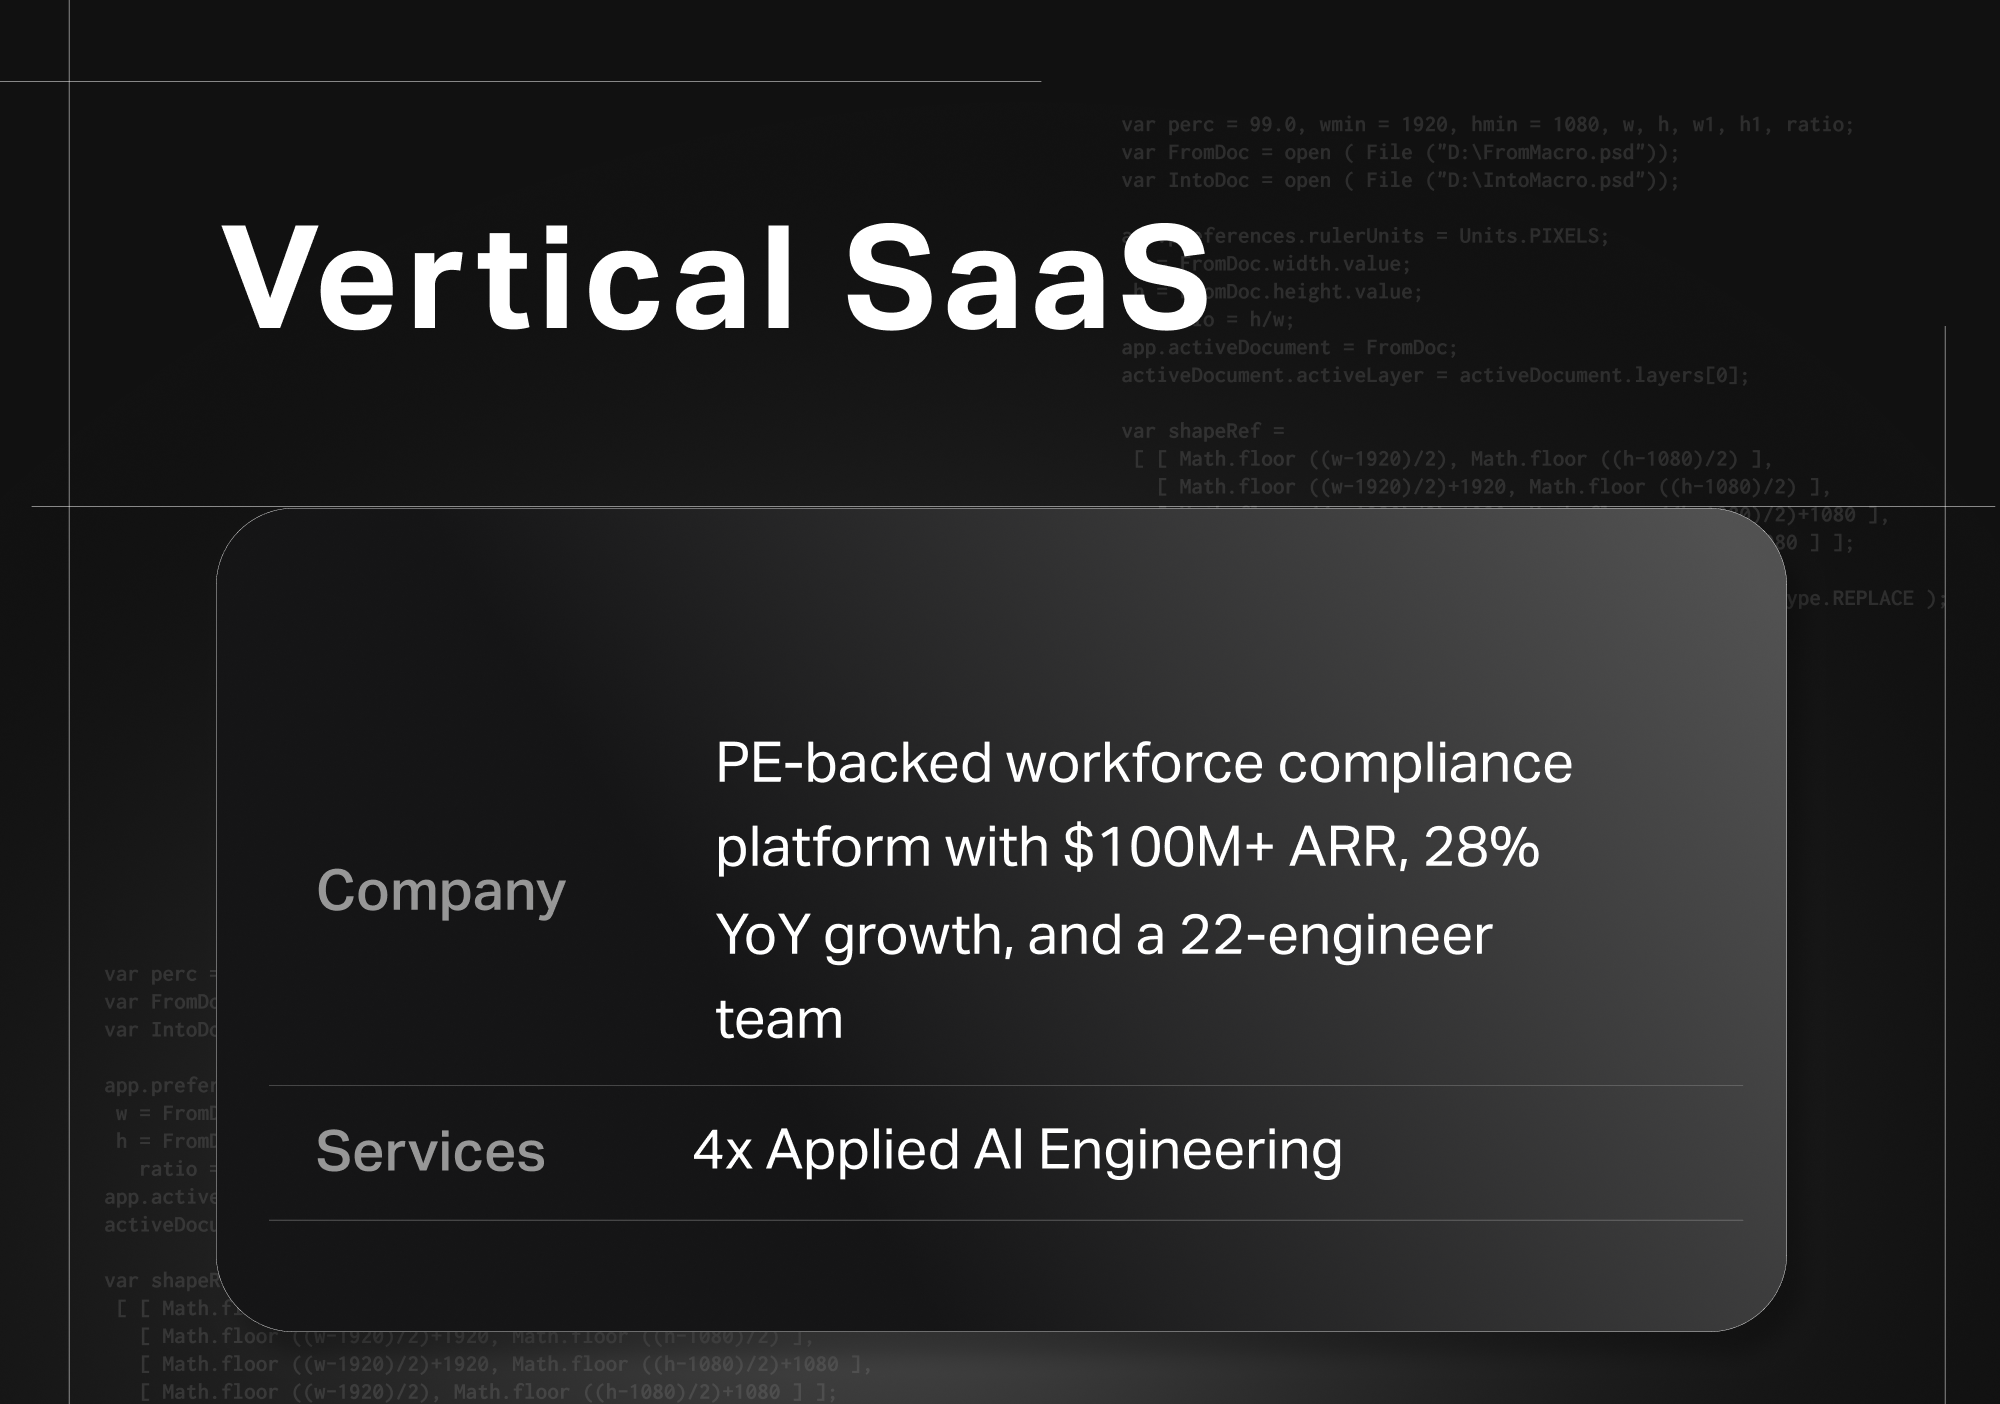Click the word "team" in the description

pyautogui.click(x=779, y=1019)
